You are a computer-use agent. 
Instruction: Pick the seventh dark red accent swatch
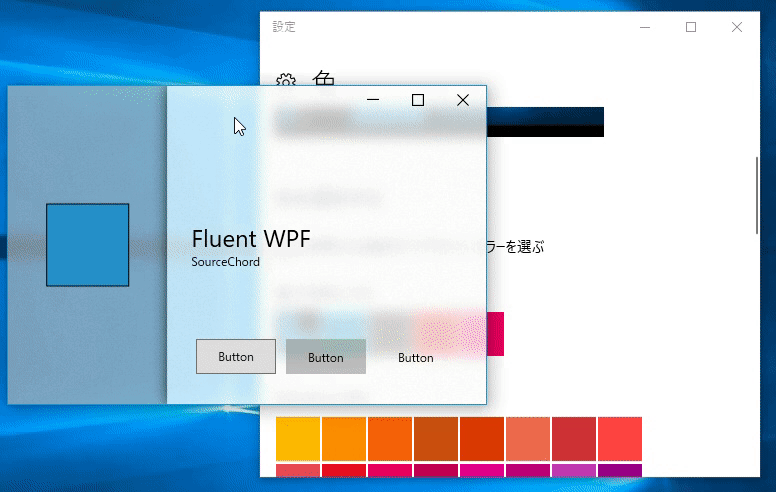click(574, 439)
